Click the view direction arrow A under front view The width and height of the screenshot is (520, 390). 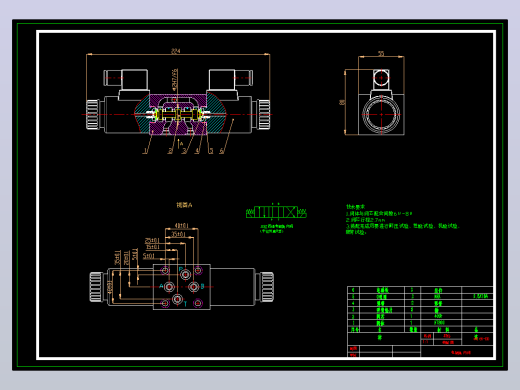(180, 144)
